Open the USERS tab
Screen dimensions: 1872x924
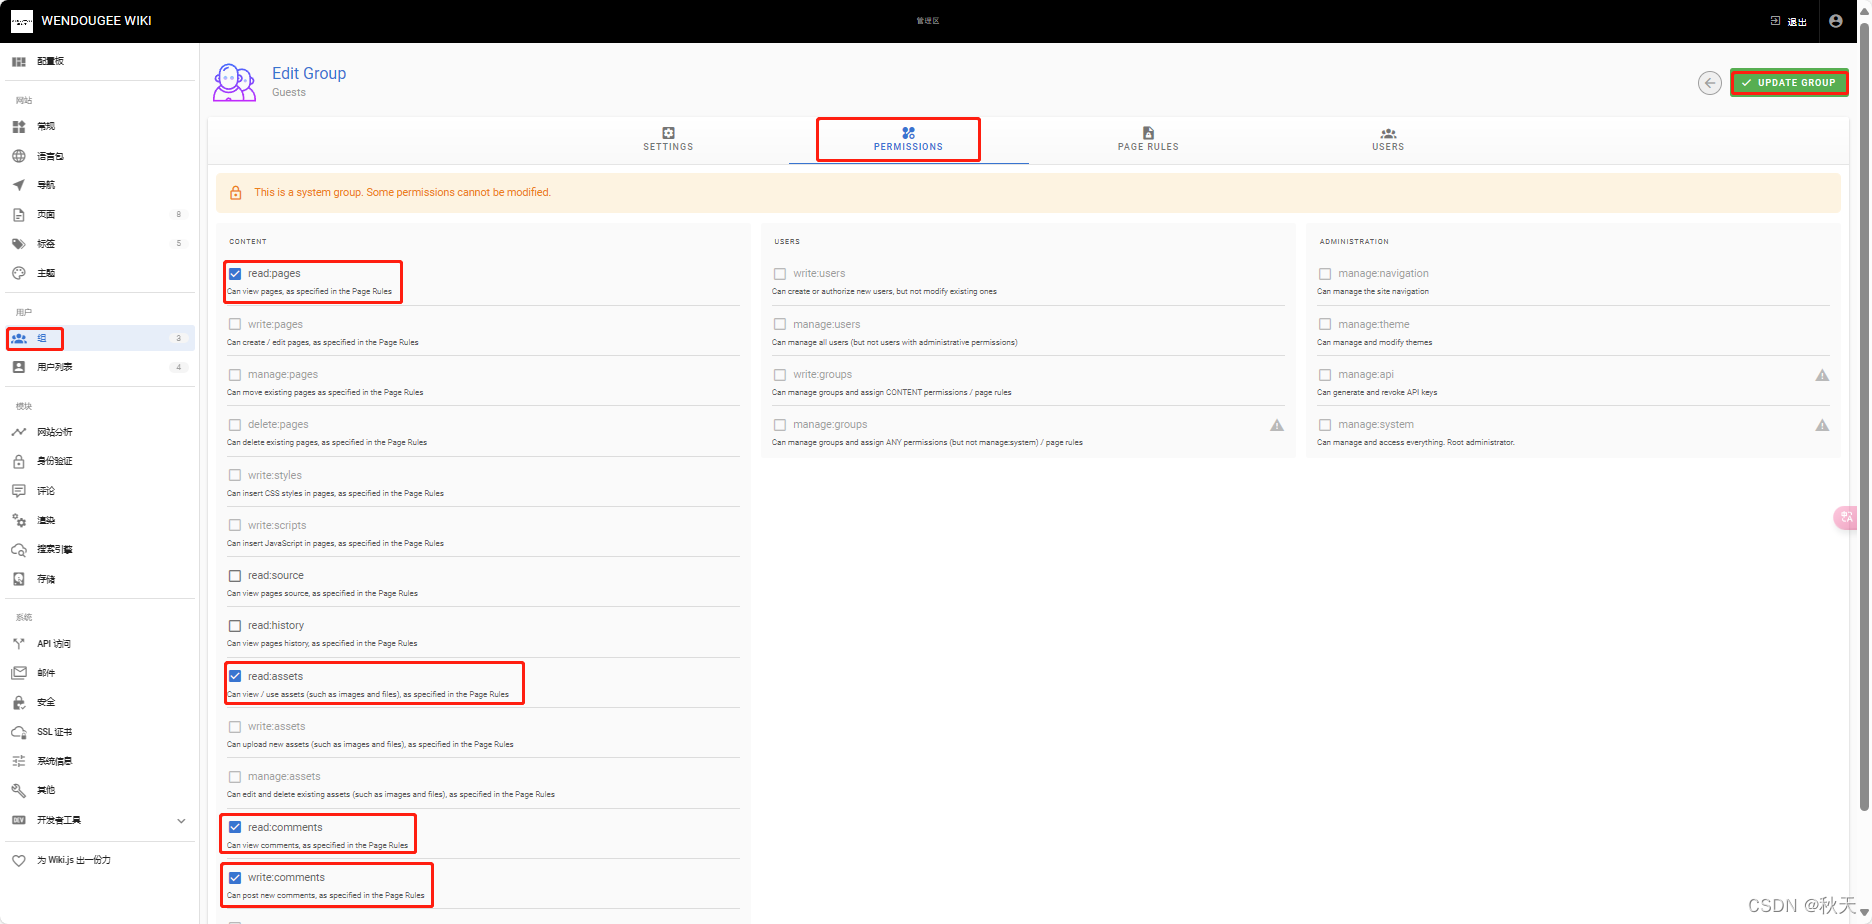1388,139
